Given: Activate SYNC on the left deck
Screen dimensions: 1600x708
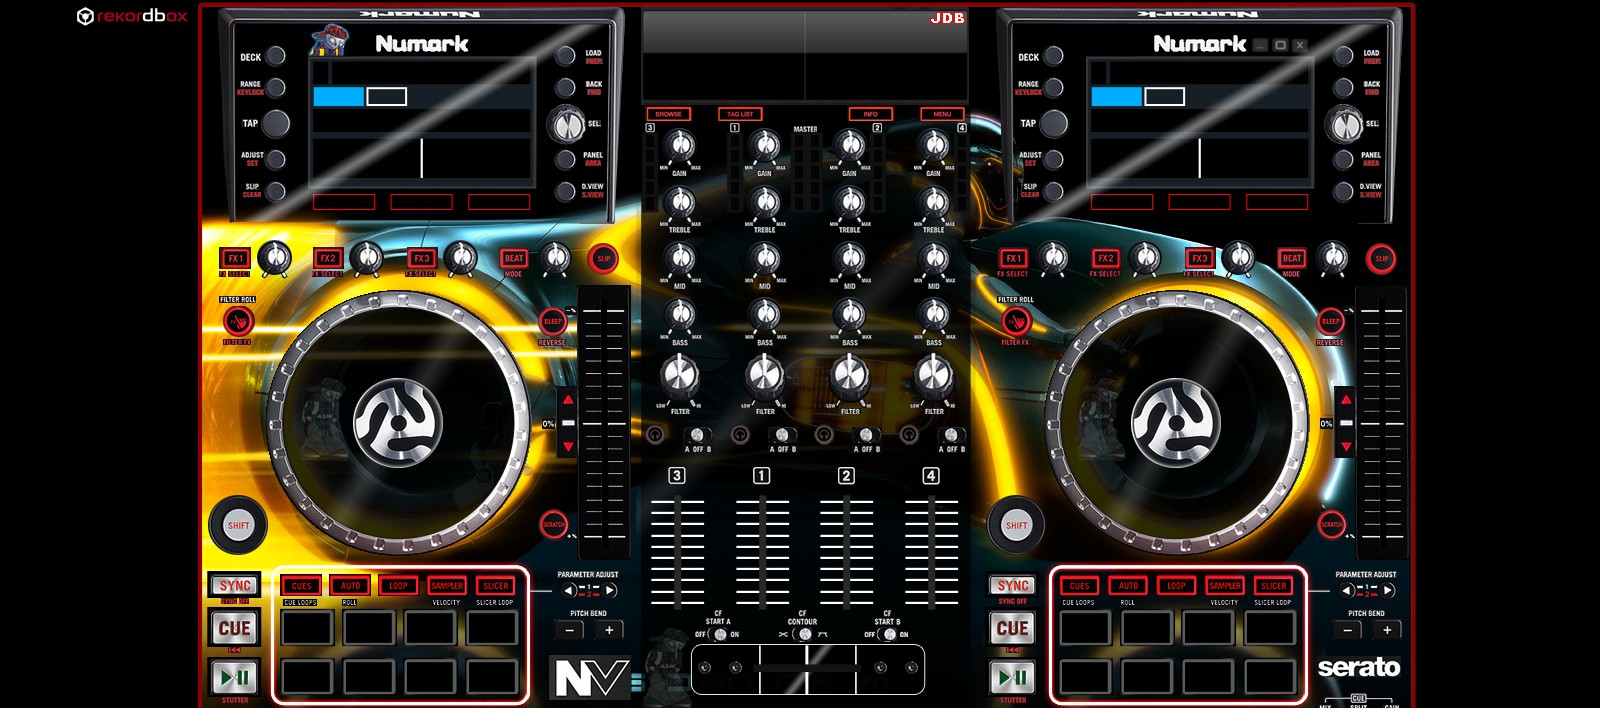Looking at the screenshot, I should click(x=235, y=586).
